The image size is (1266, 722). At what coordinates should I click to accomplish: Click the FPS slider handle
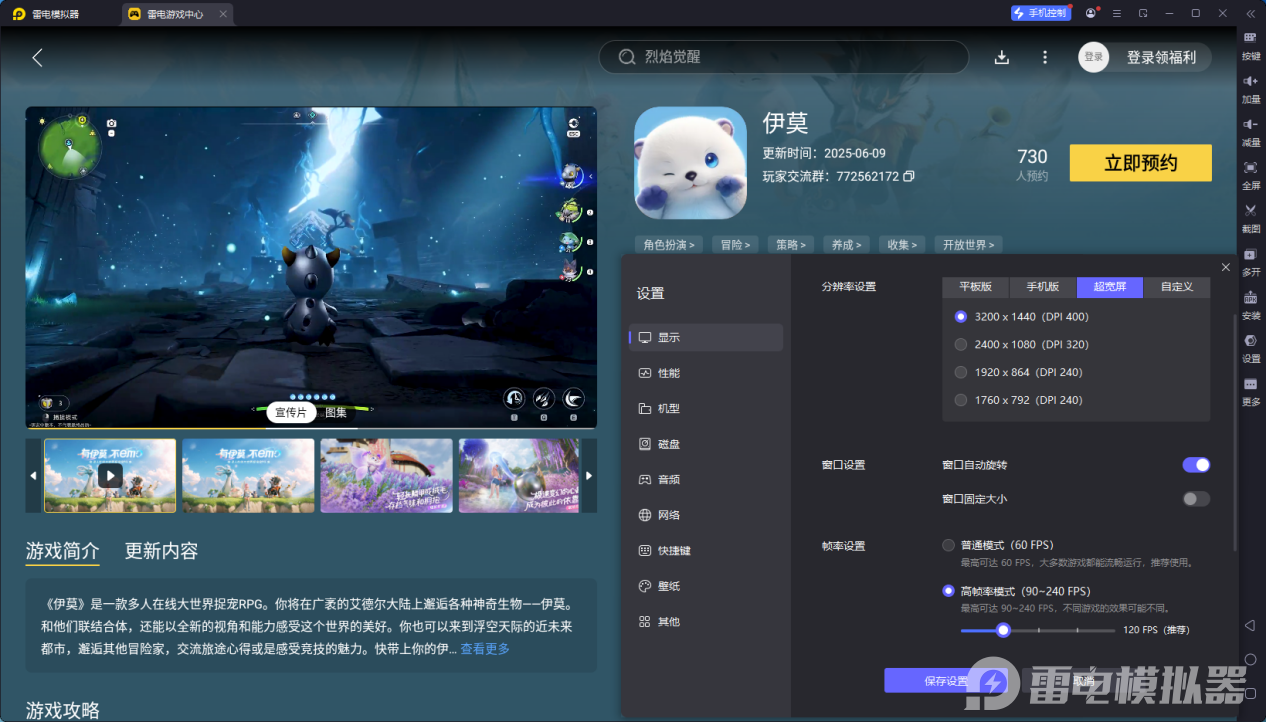tap(1003, 630)
